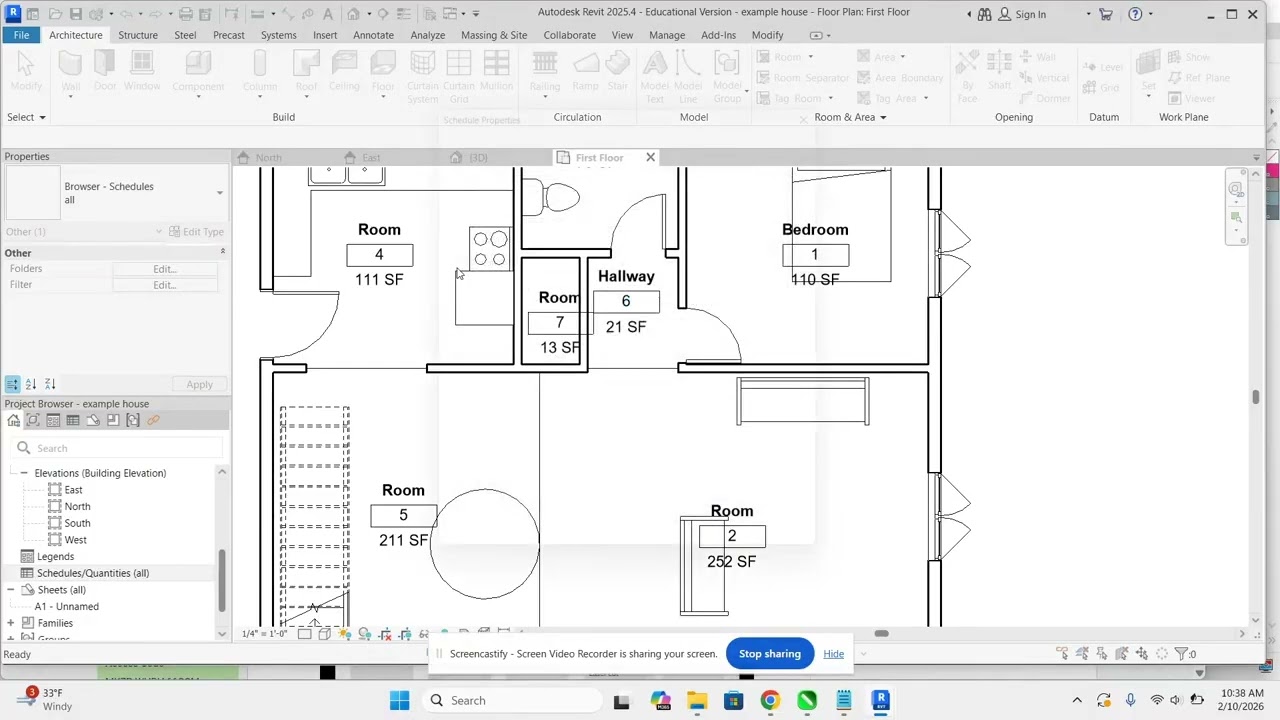Select Schedules/Quantities (all) in the Project Browser

(93, 573)
